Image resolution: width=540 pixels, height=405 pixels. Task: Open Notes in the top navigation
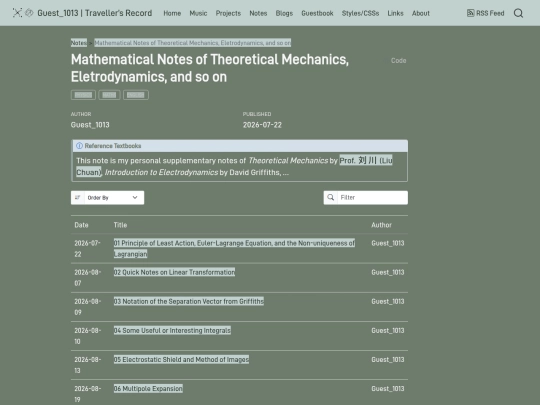(x=258, y=13)
